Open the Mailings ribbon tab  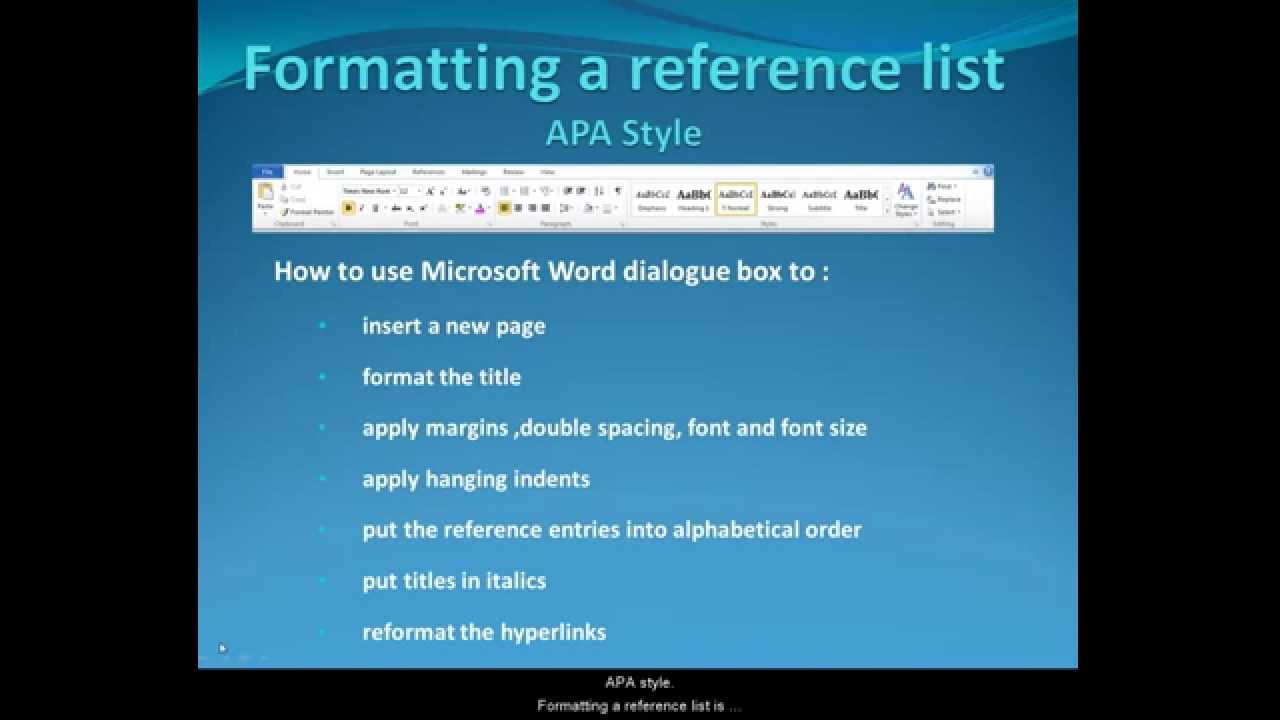tap(474, 172)
